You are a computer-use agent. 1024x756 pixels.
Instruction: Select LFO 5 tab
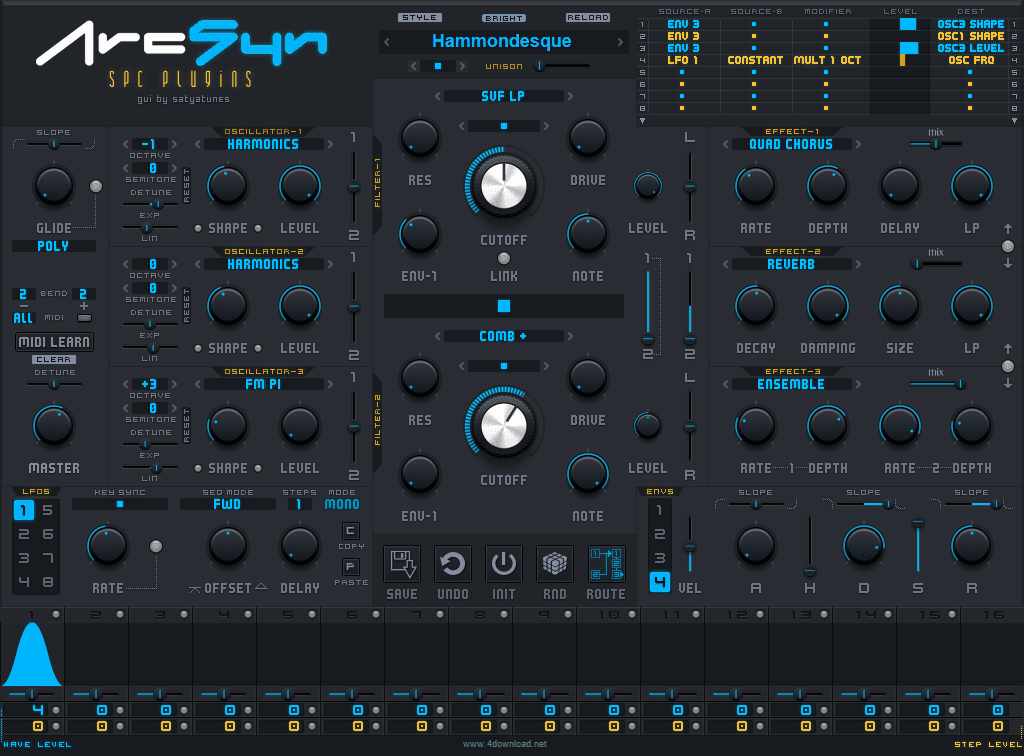[x=48, y=510]
